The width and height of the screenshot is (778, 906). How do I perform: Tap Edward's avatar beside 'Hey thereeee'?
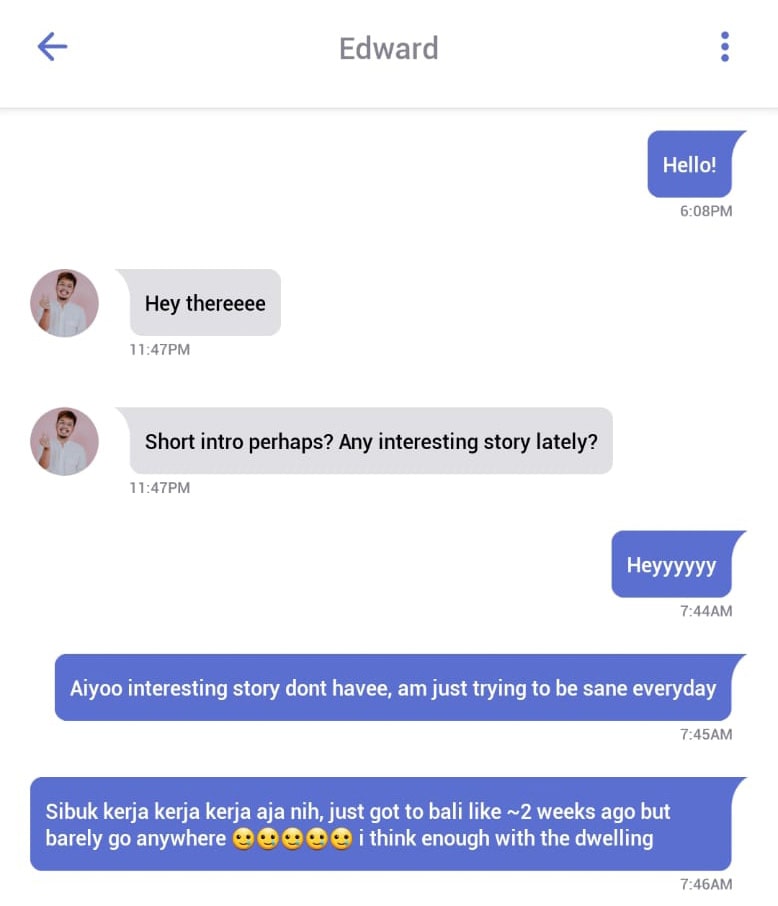coord(64,303)
